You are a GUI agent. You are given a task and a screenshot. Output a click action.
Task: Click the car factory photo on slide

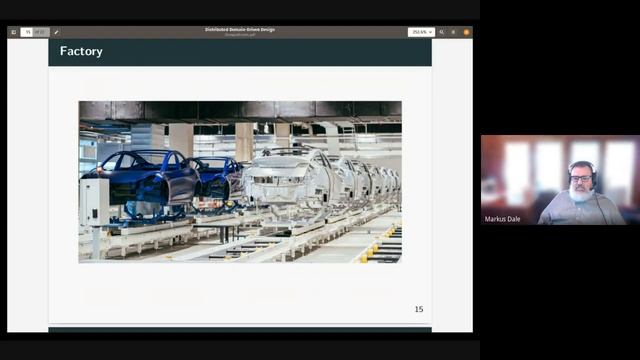[240, 182]
